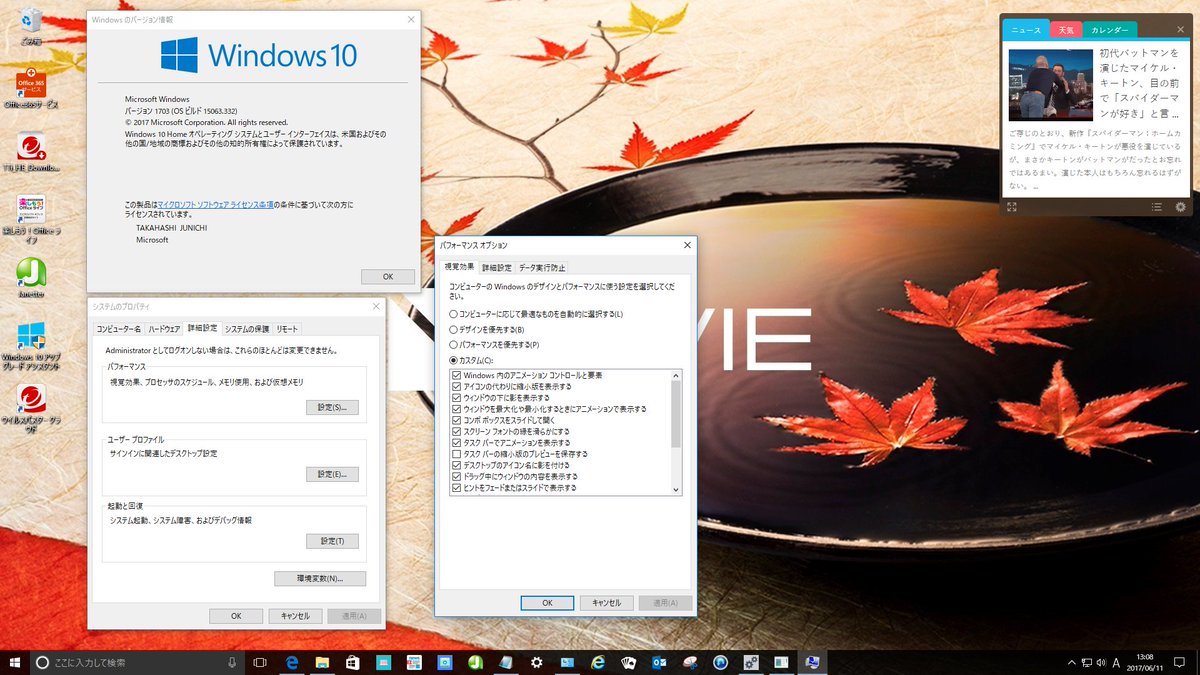Open Internet Explorer on the taskbar
The height and width of the screenshot is (675, 1200).
pos(598,662)
